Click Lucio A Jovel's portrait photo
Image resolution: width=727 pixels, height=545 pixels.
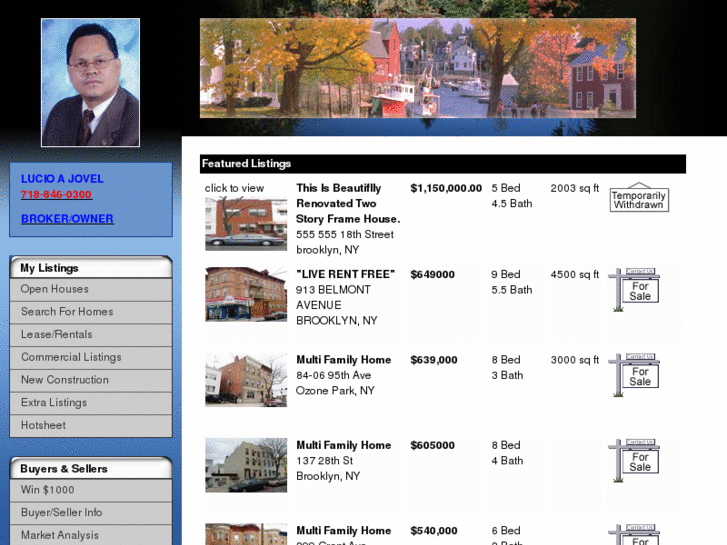click(90, 83)
